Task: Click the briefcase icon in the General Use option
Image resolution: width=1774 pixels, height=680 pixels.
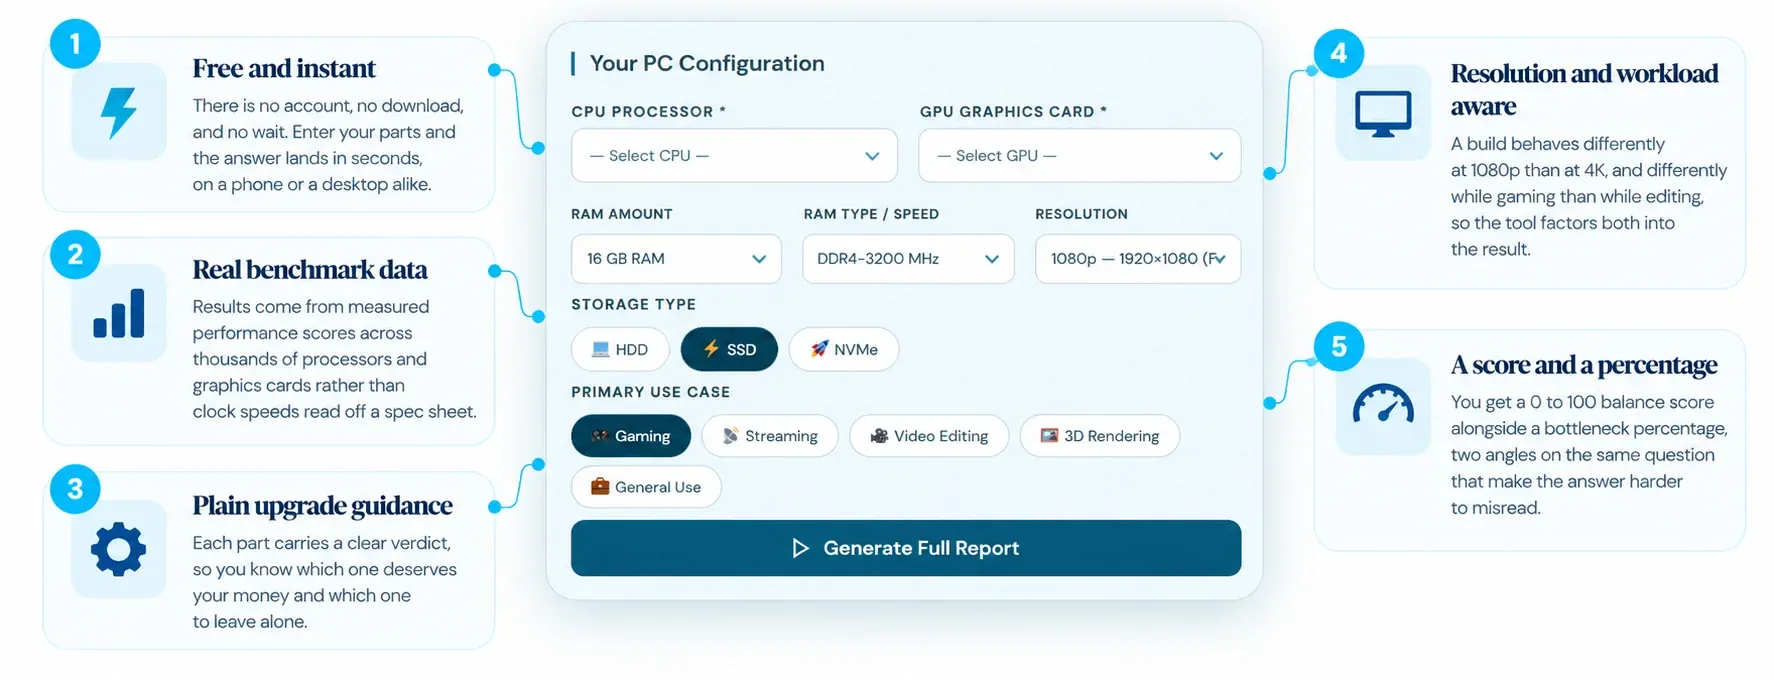Action: tap(600, 486)
